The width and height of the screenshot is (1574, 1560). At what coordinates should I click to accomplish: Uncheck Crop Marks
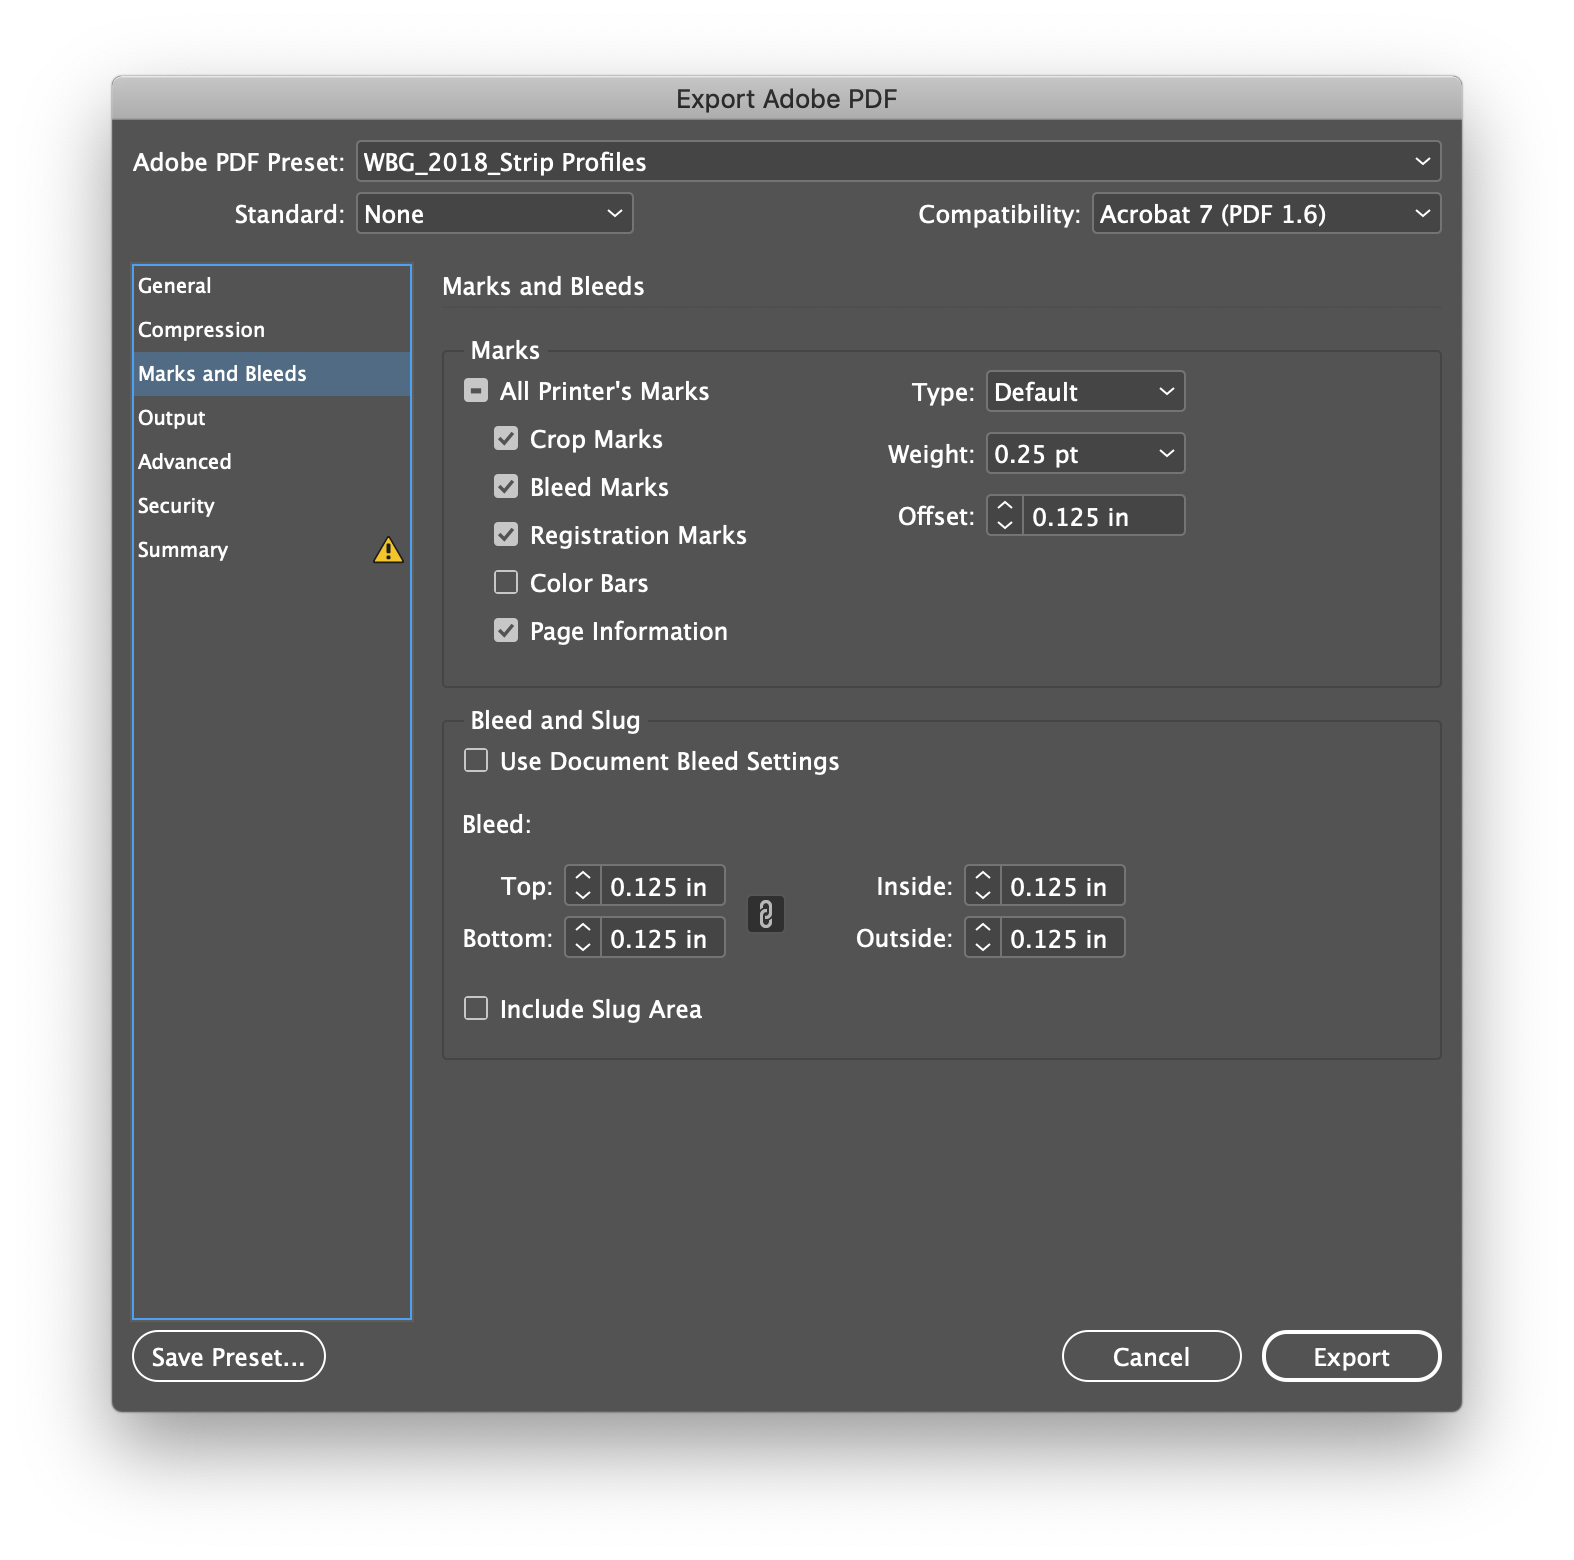pos(506,439)
